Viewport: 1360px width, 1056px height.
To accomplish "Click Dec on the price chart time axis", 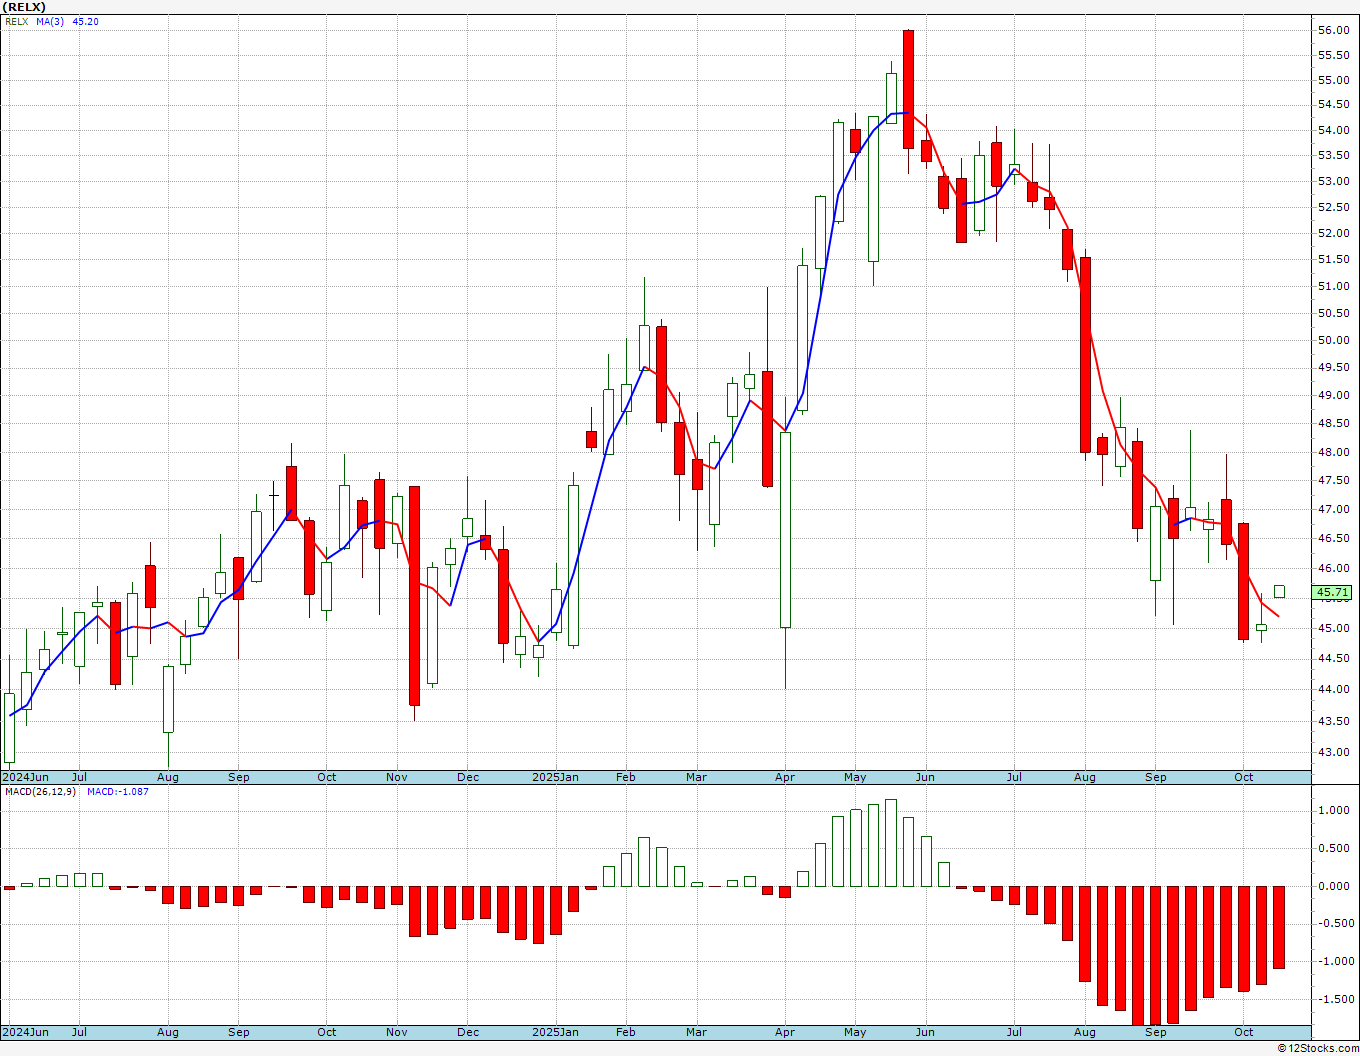I will tap(468, 777).
